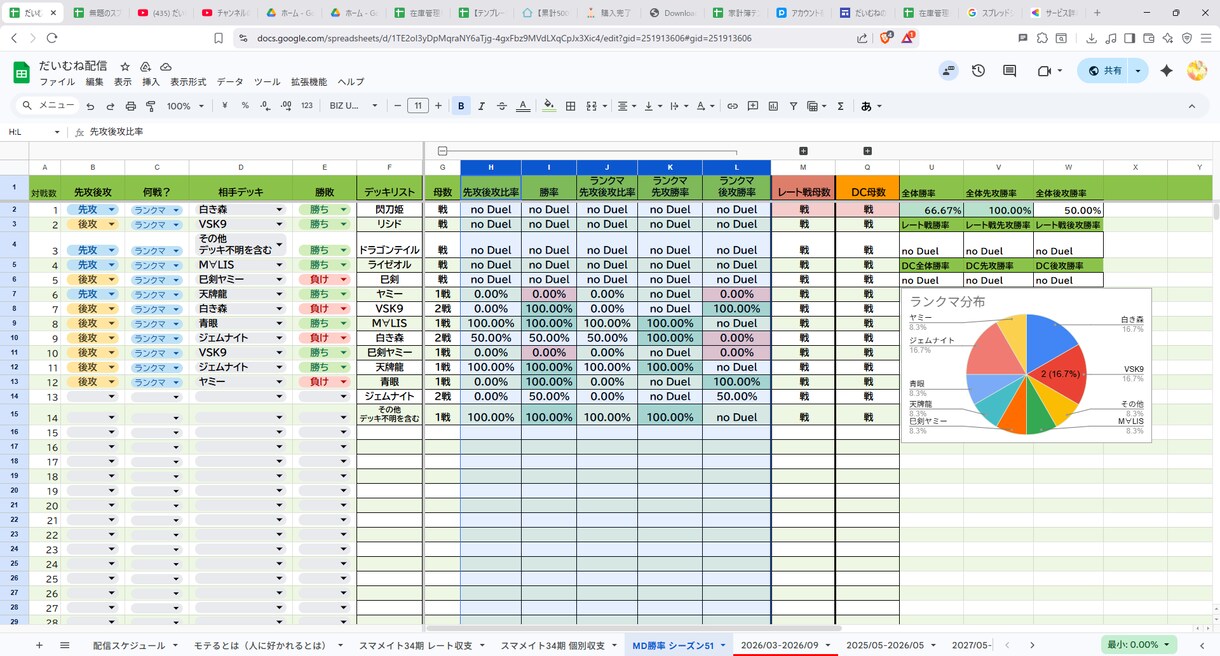Apply yen currency format

pos(224,106)
